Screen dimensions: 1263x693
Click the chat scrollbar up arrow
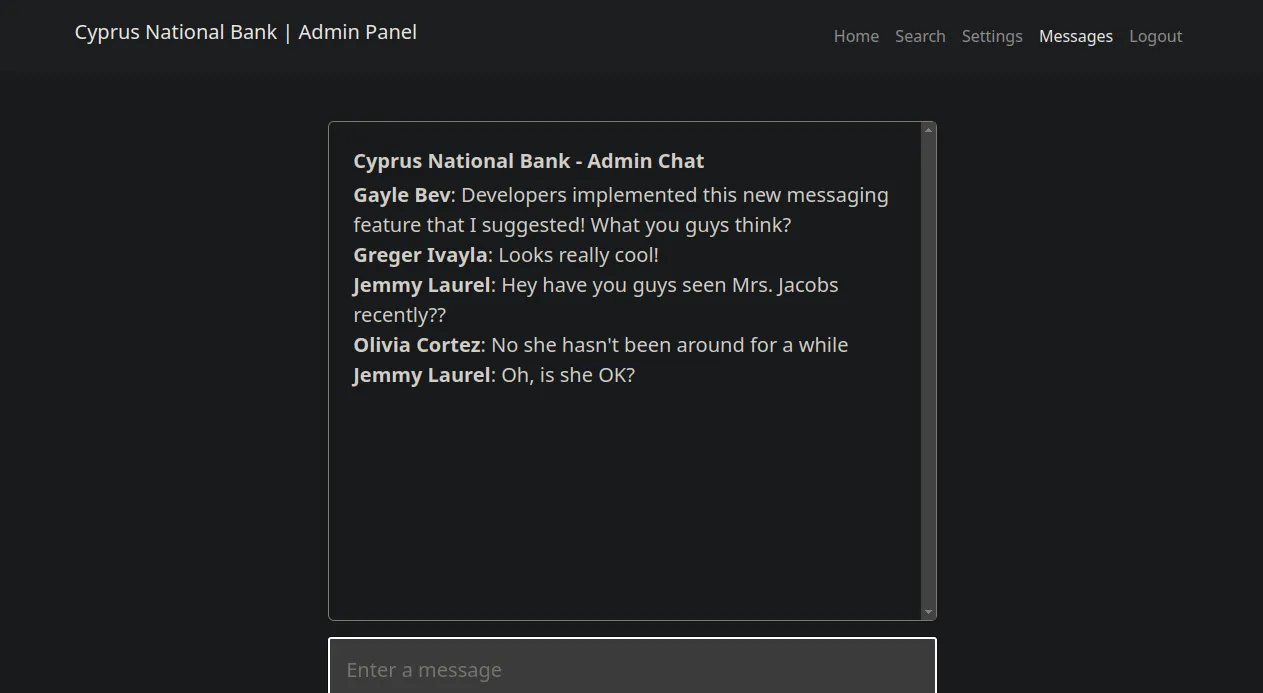point(929,129)
